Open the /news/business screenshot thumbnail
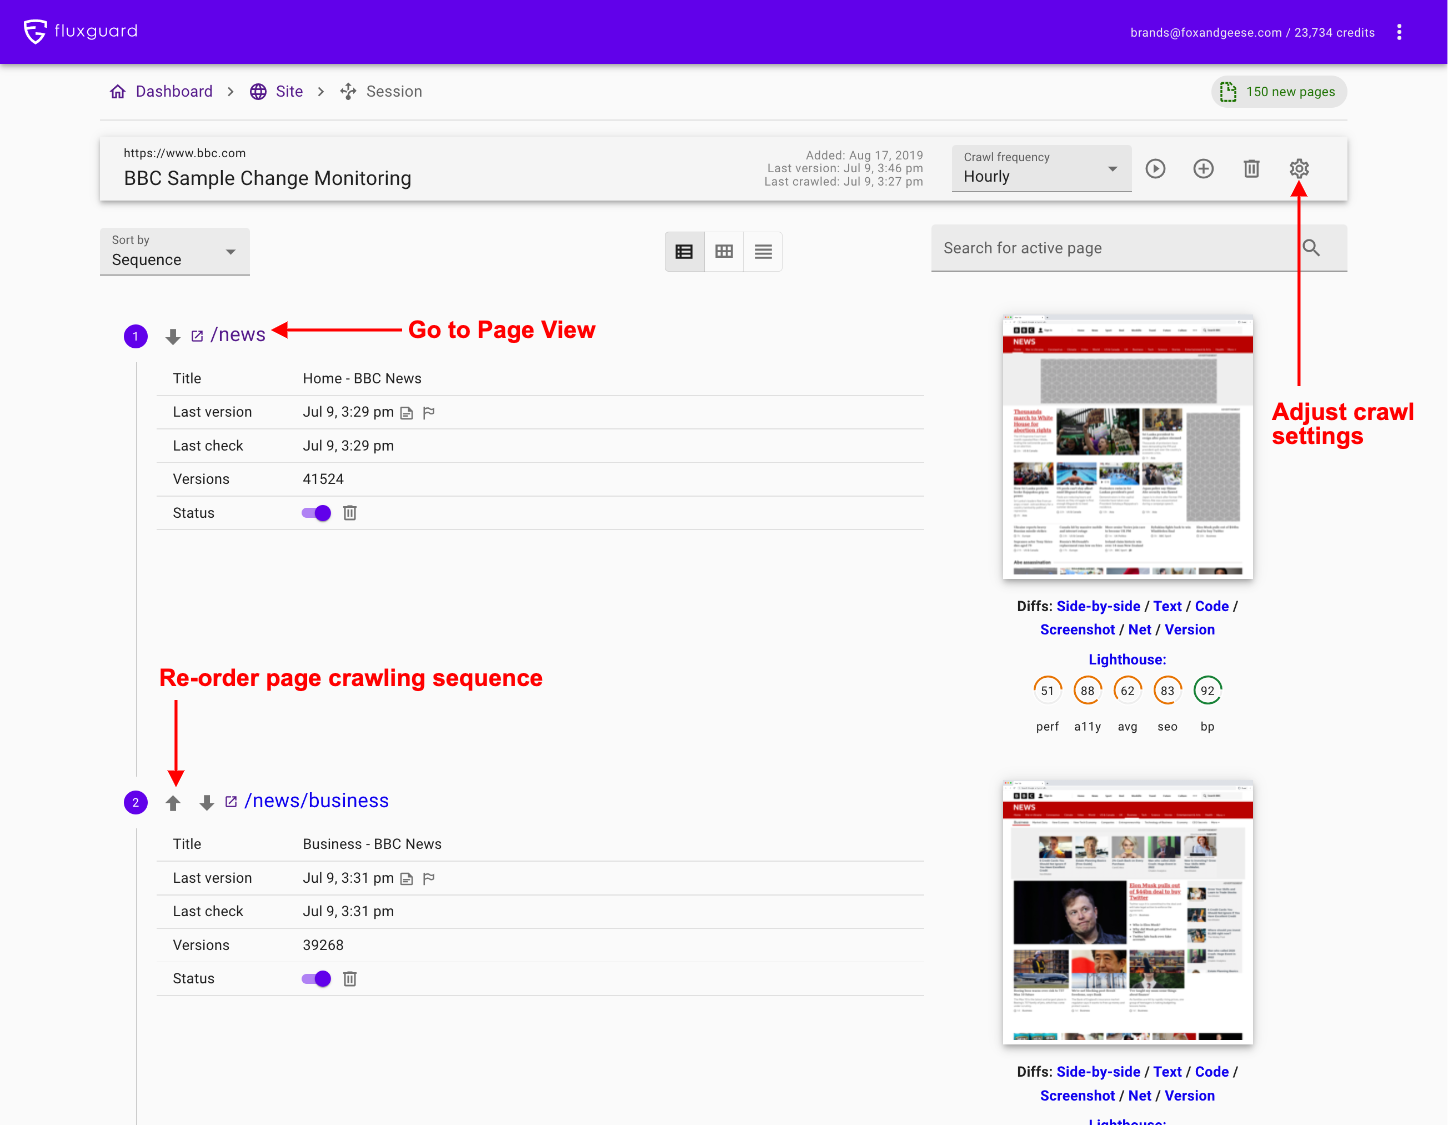1448x1125 pixels. tap(1127, 913)
